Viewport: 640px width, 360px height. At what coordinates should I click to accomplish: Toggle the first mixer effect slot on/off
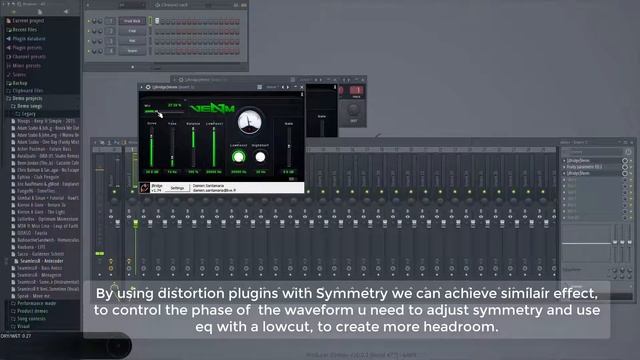pos(624,161)
